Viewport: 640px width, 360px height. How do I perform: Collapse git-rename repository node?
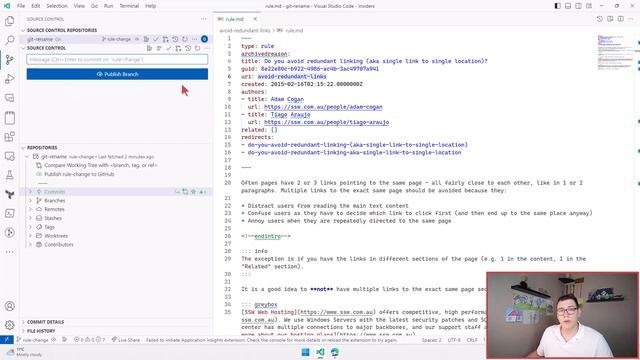click(x=27, y=157)
